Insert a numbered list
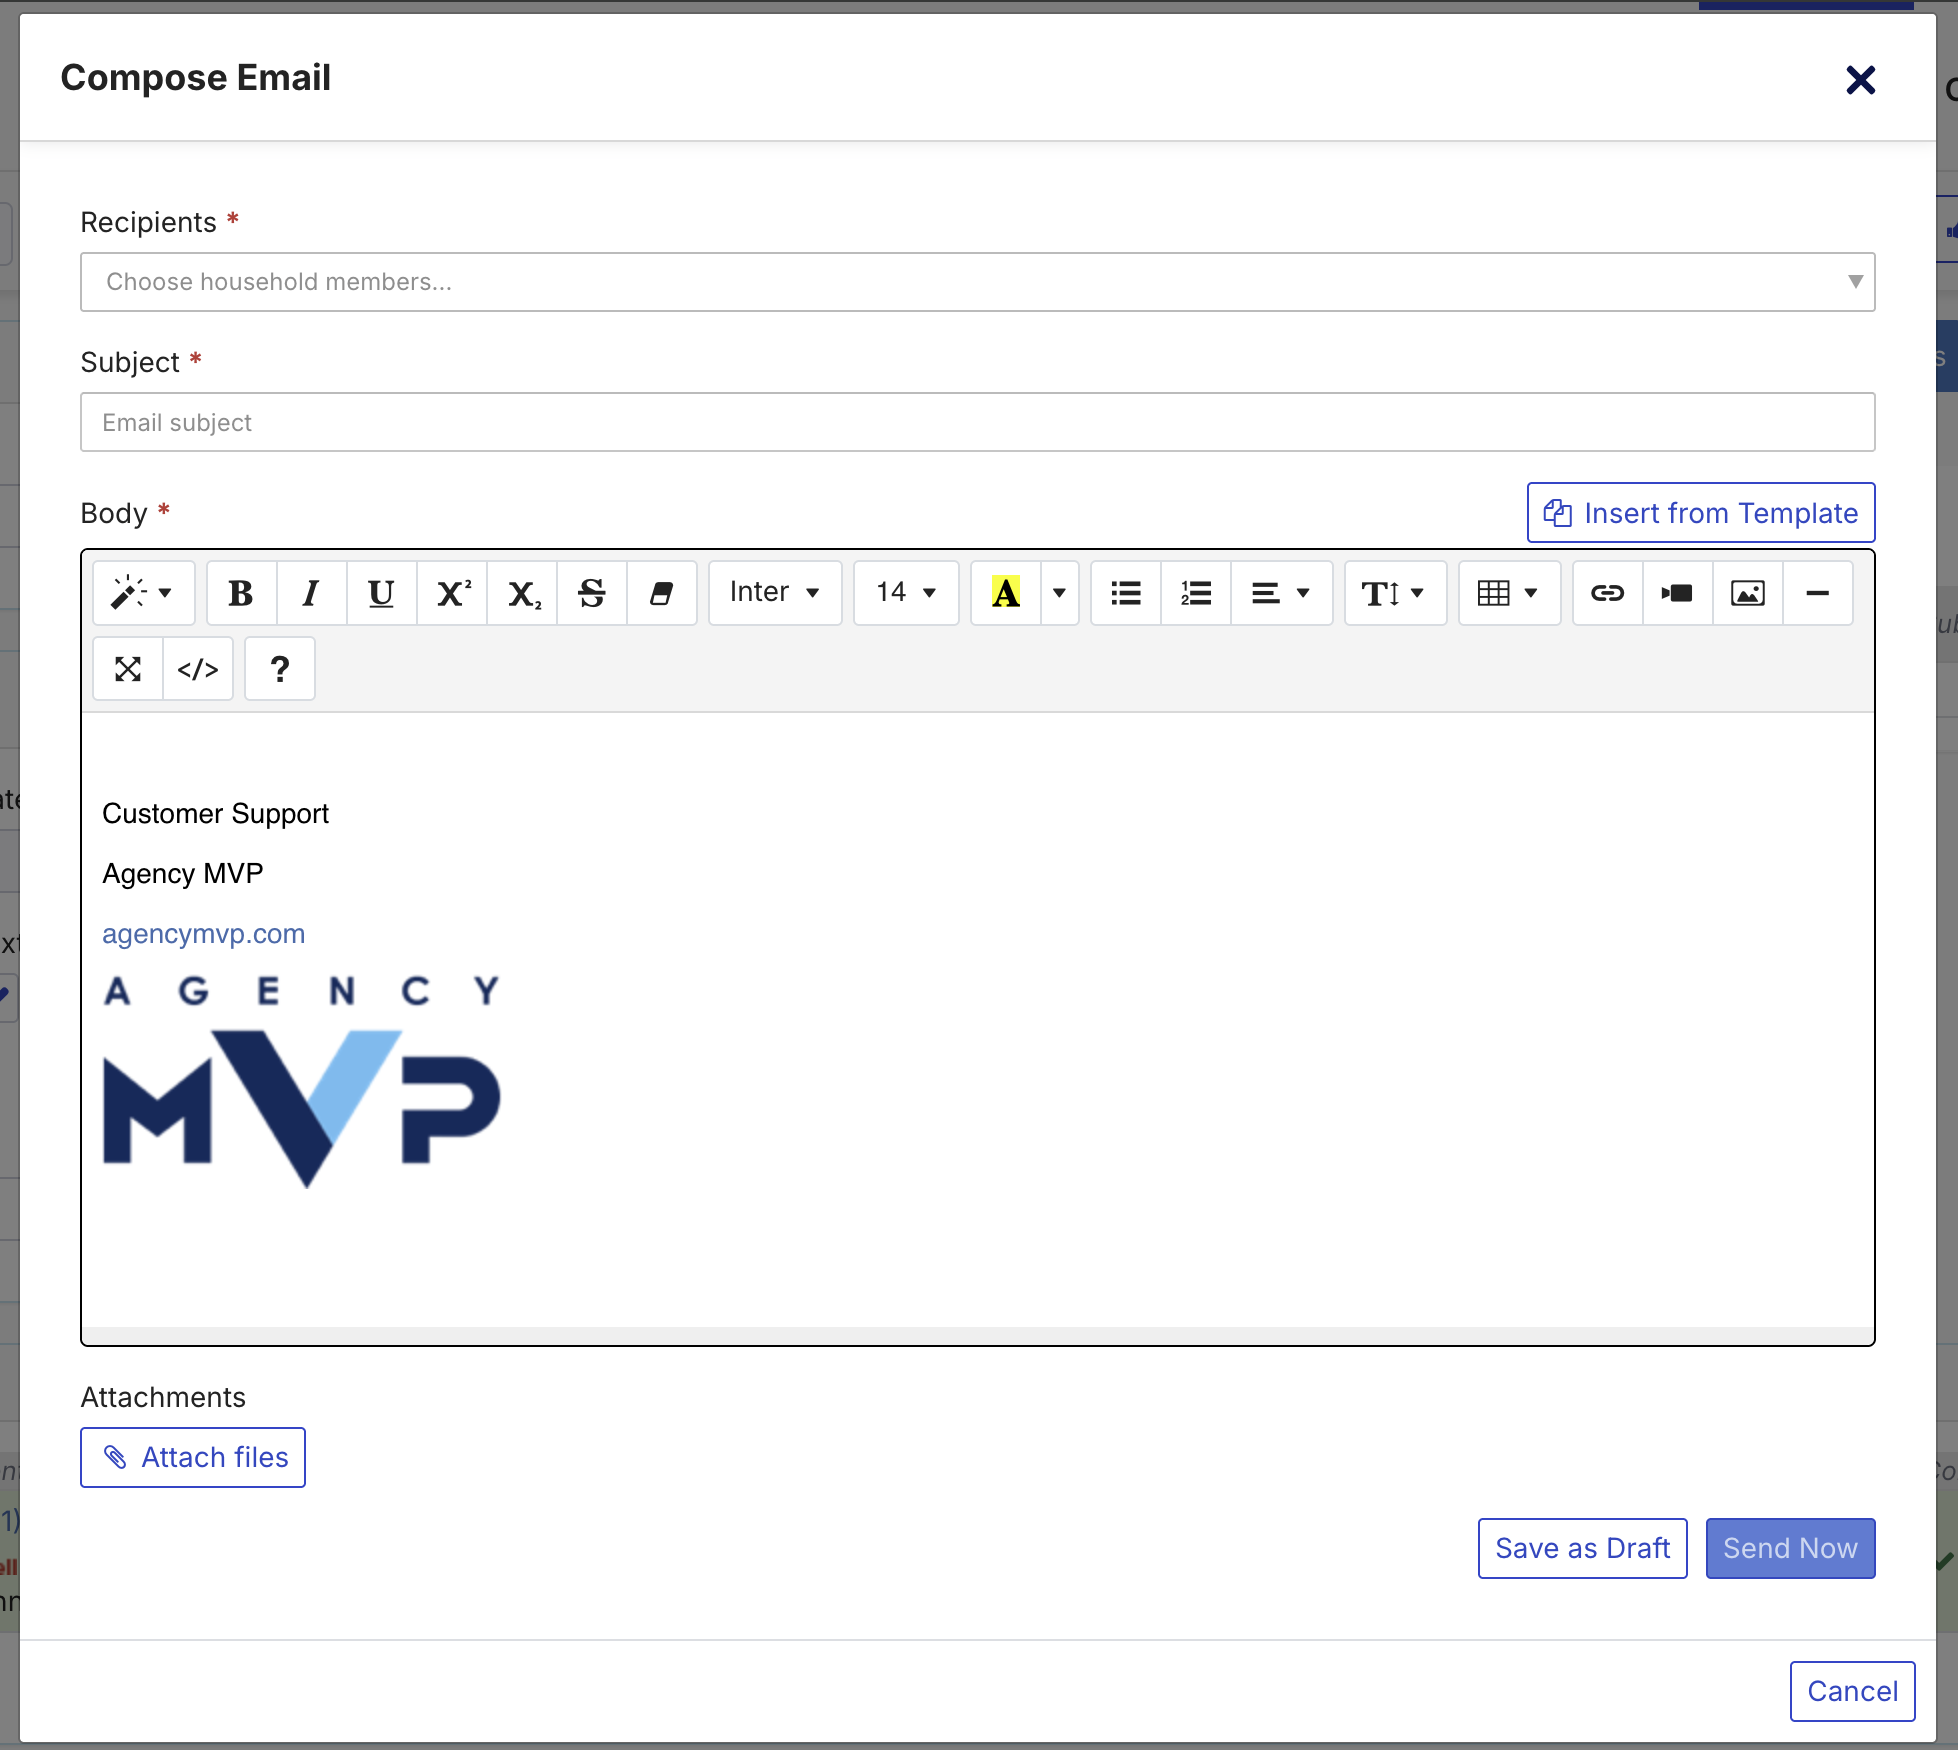The height and width of the screenshot is (1750, 1958). pyautogui.click(x=1196, y=593)
